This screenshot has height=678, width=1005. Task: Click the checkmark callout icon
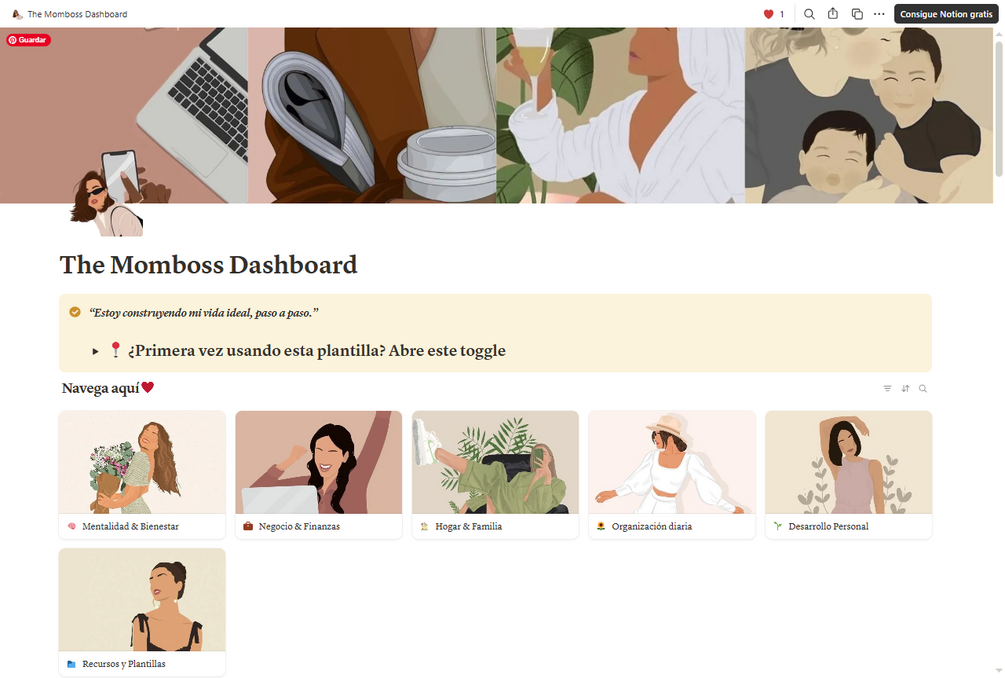point(75,312)
